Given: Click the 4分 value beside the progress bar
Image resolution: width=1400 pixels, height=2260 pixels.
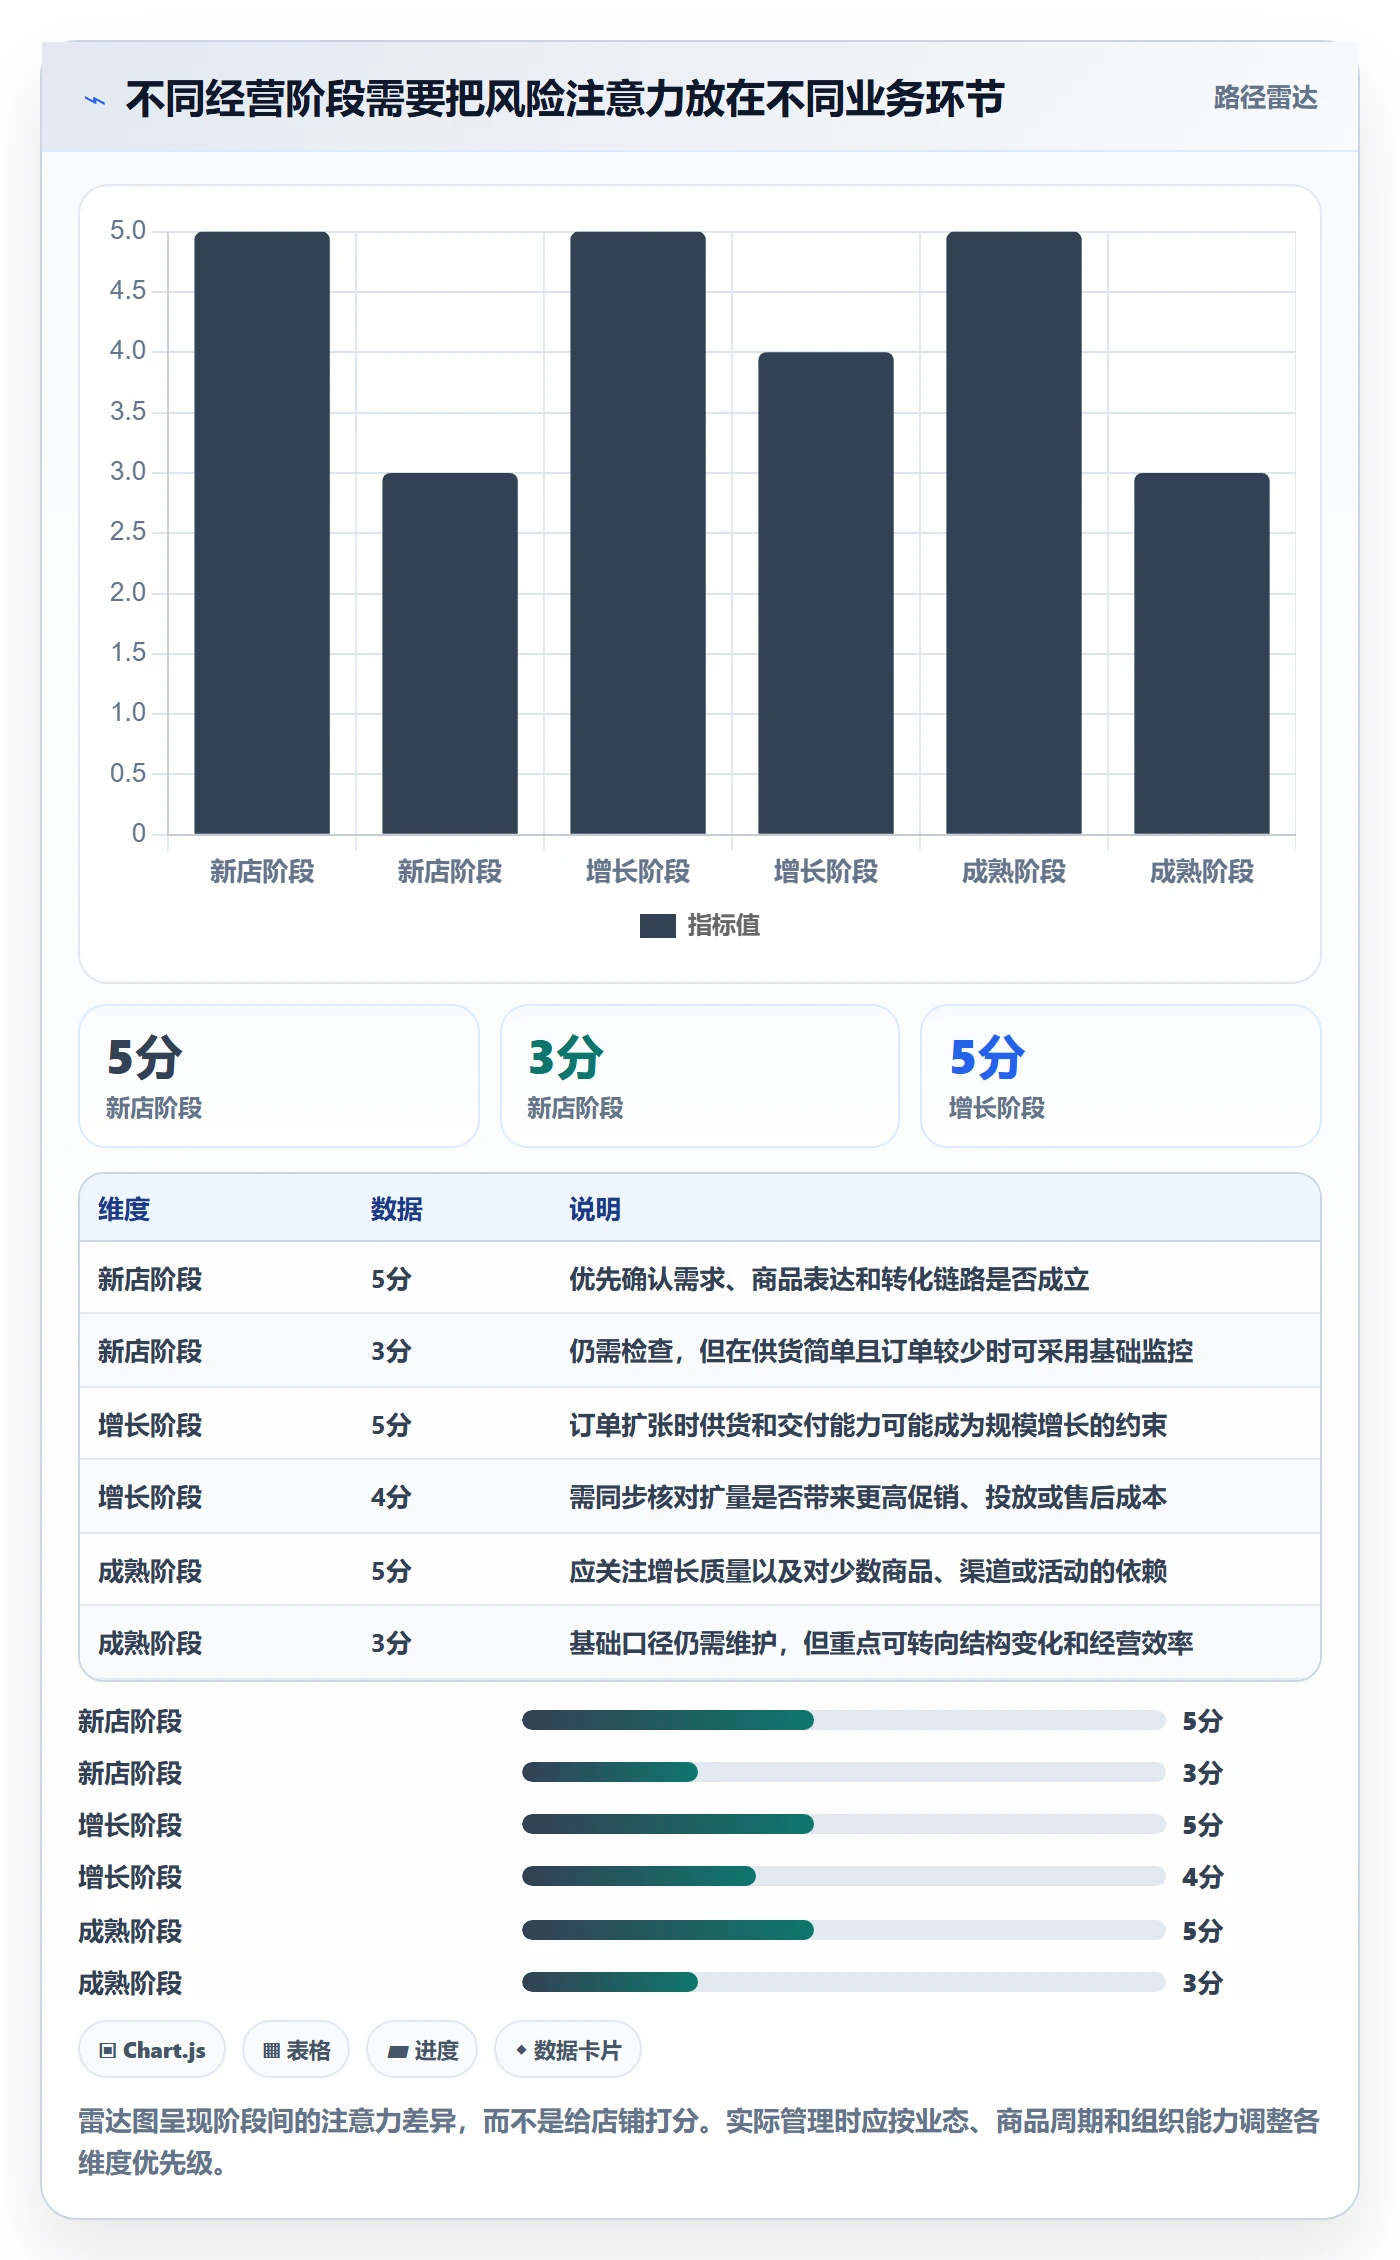Looking at the screenshot, I should (x=1203, y=1877).
